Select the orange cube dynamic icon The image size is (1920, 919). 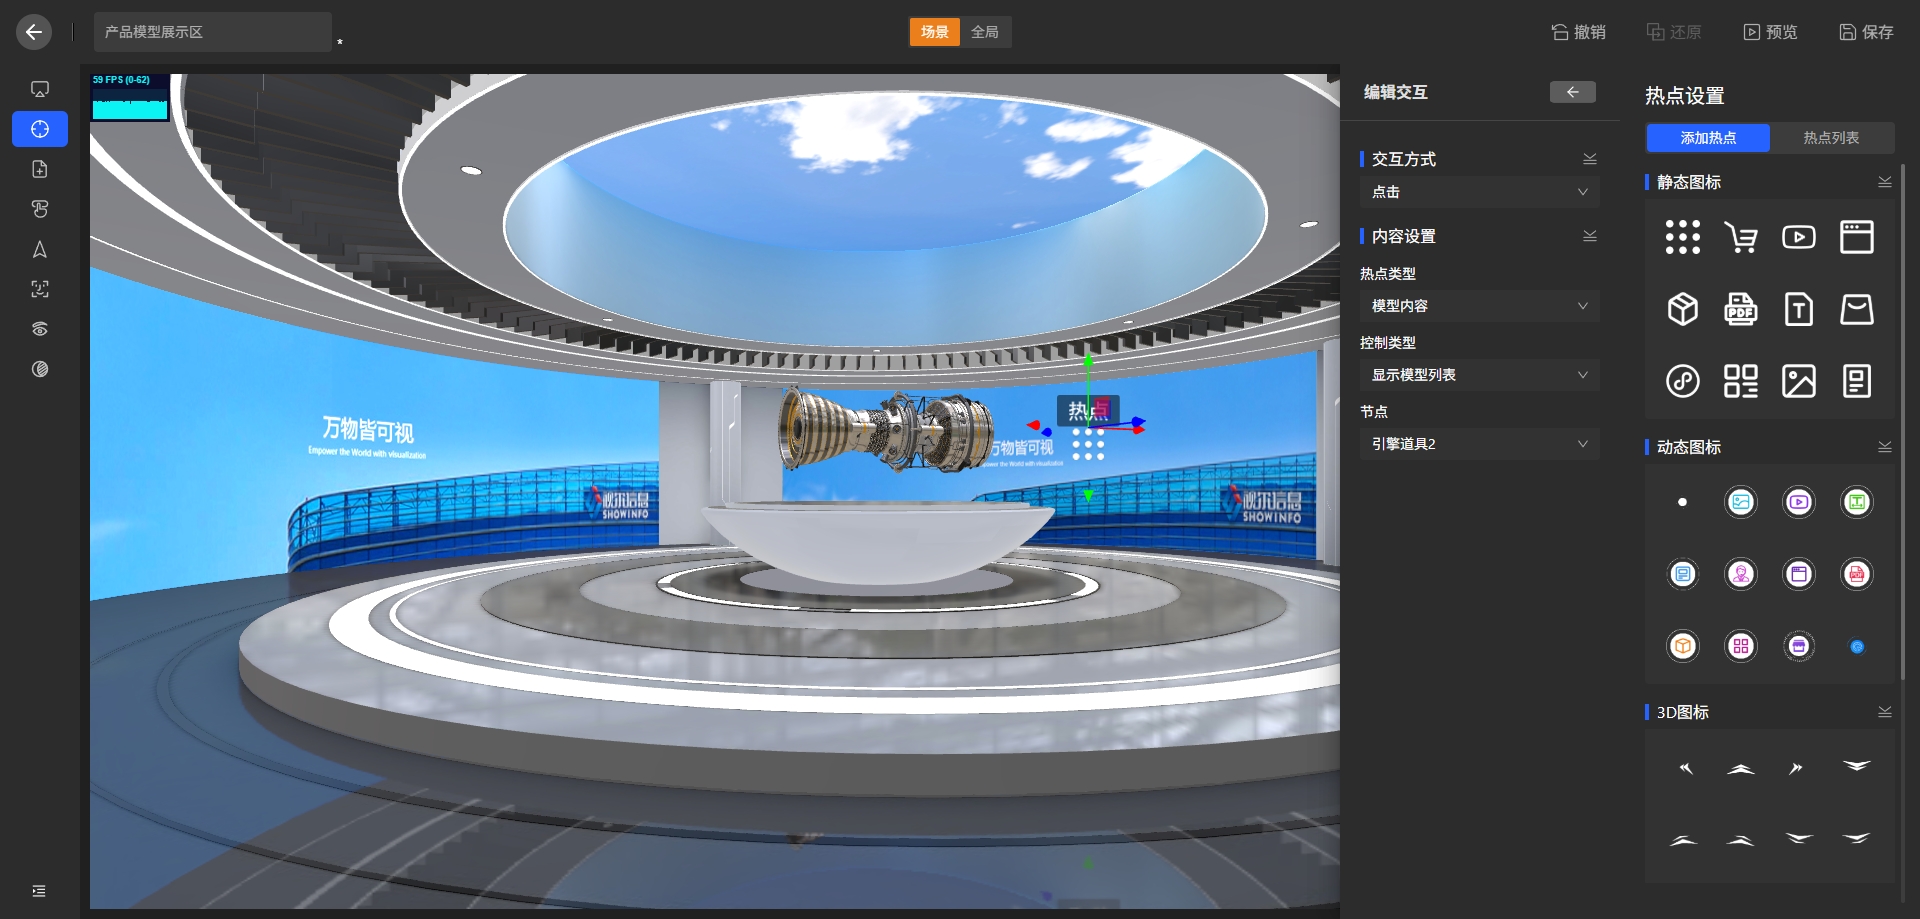pos(1682,646)
